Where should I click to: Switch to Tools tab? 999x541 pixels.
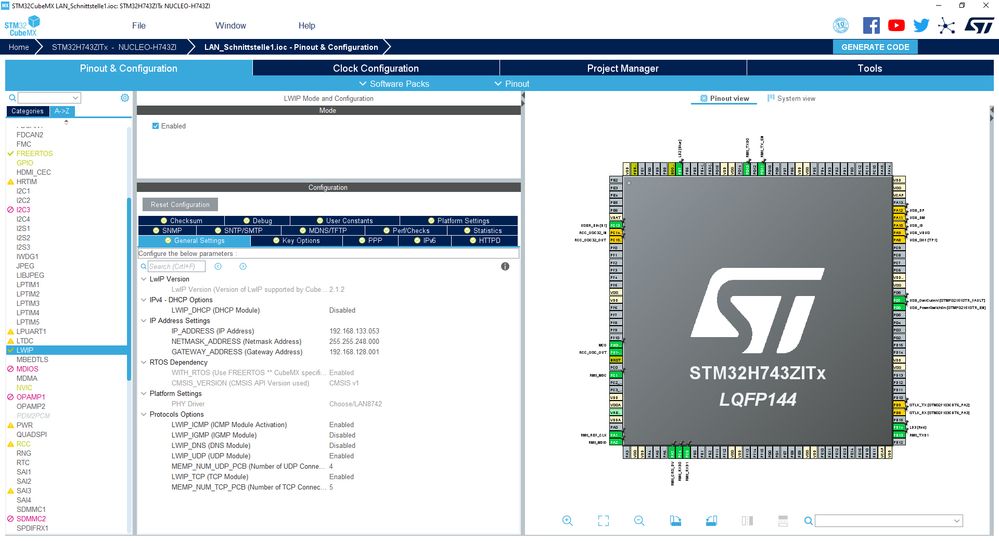870,68
